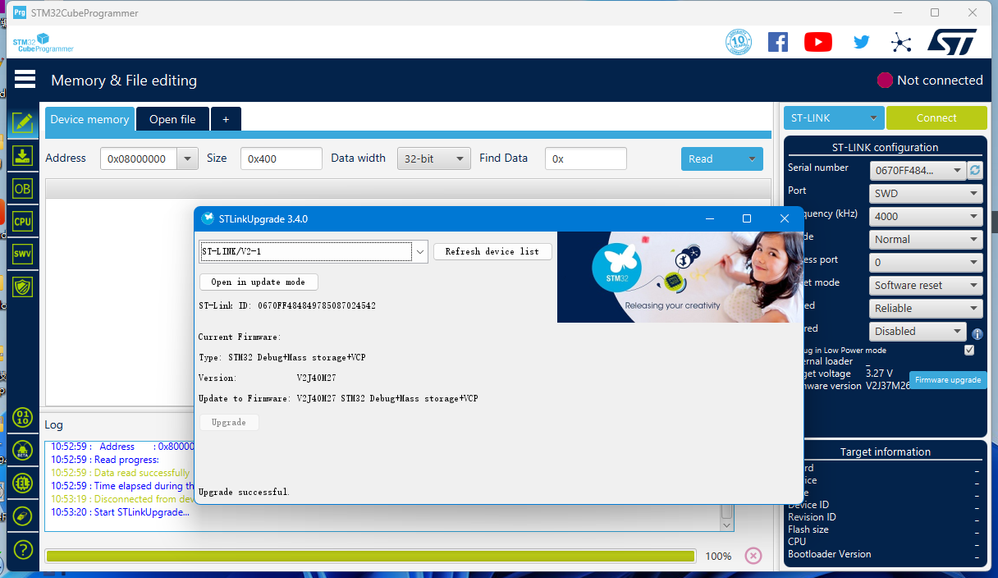
Task: Select the Memory & File editing pencil icon
Action: [x=23, y=122]
